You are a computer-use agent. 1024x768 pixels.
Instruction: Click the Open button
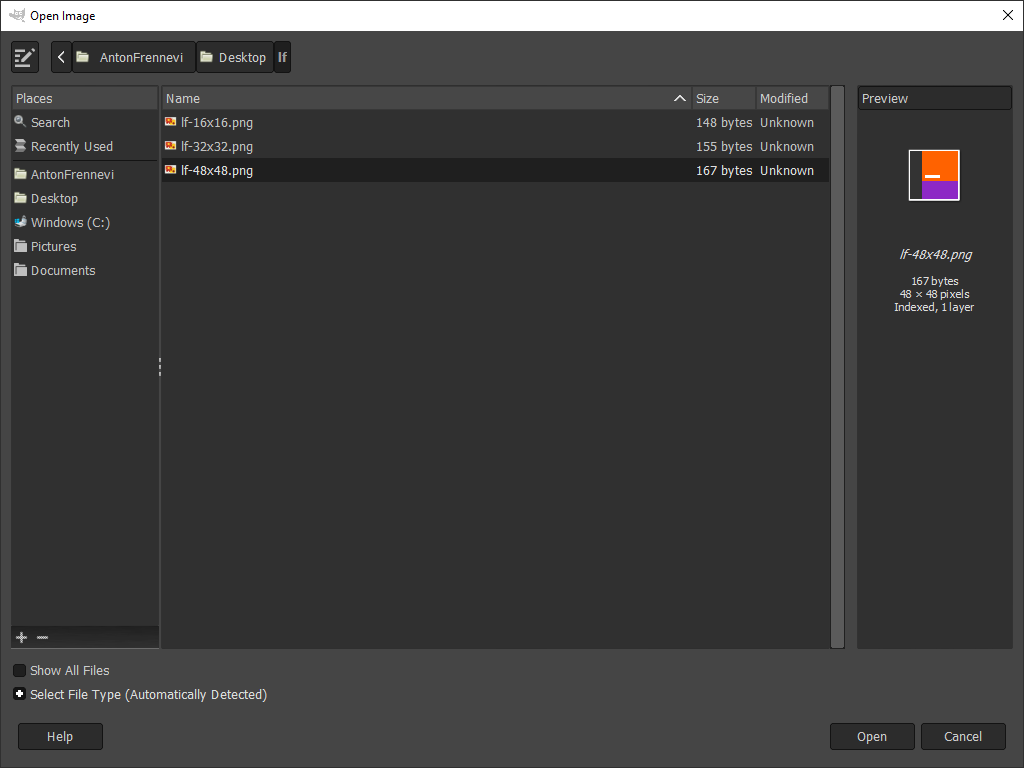tap(872, 737)
